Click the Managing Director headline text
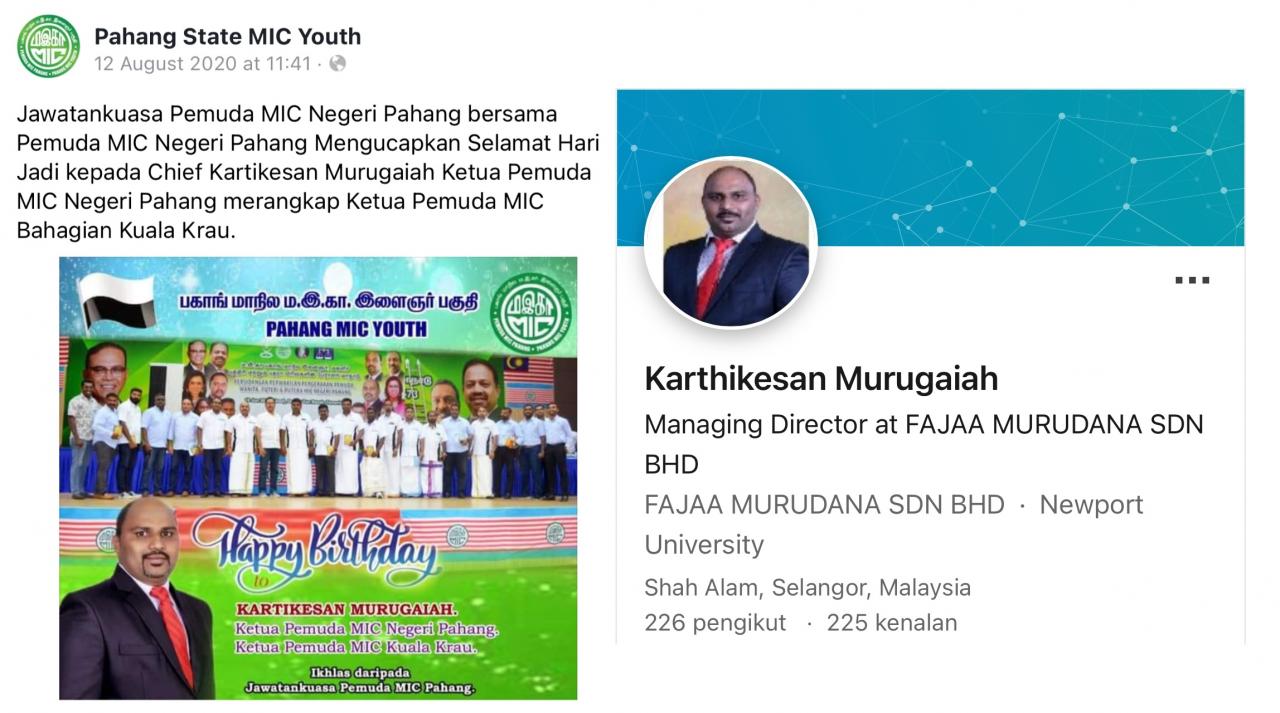1280x713 pixels. click(x=924, y=444)
